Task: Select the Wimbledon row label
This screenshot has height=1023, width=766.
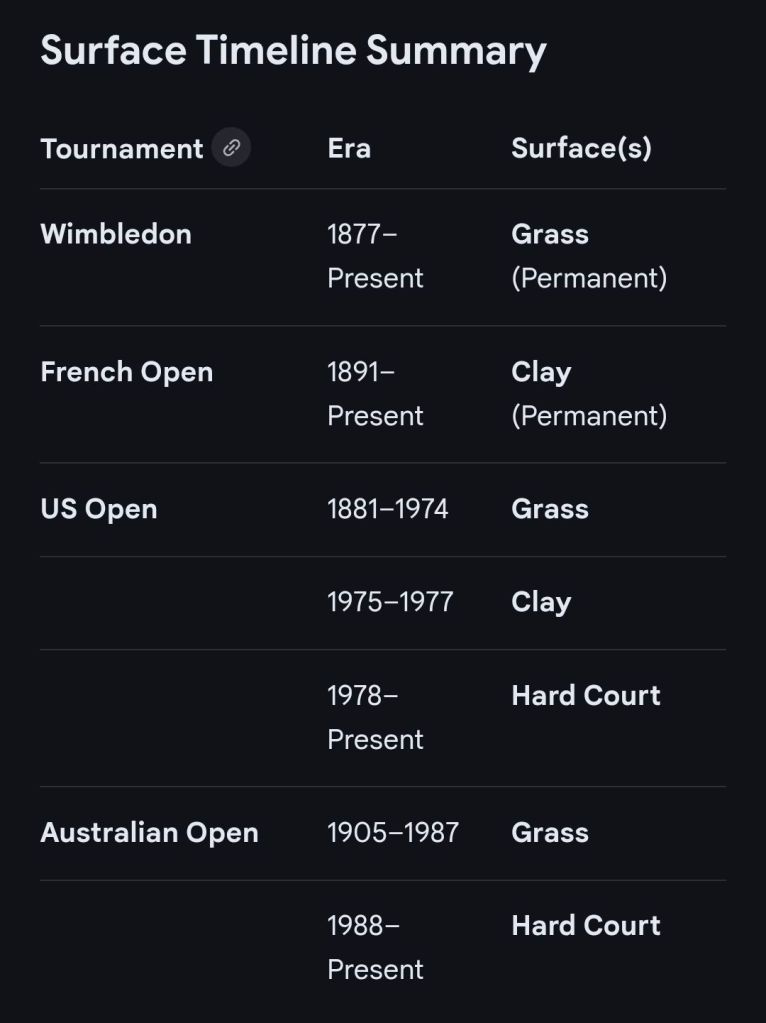Action: (116, 234)
